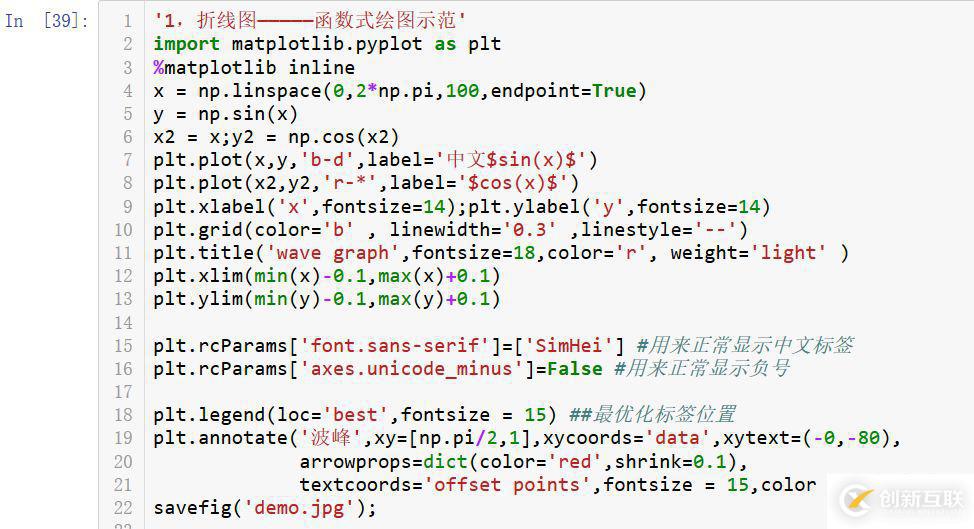Click the "savefig(" call on line 22
Image resolution: width=974 pixels, height=529 pixels.
[x=198, y=508]
